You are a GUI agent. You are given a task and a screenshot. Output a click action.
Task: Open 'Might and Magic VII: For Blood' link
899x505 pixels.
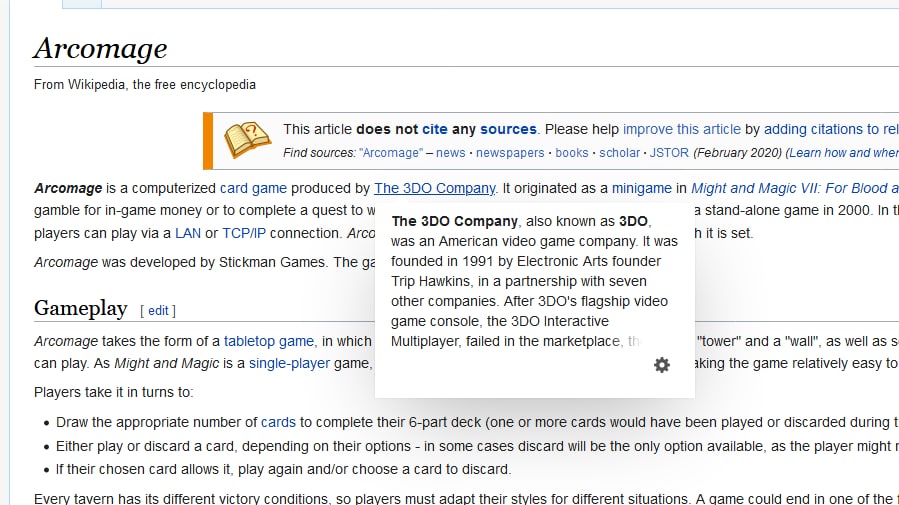click(x=795, y=188)
